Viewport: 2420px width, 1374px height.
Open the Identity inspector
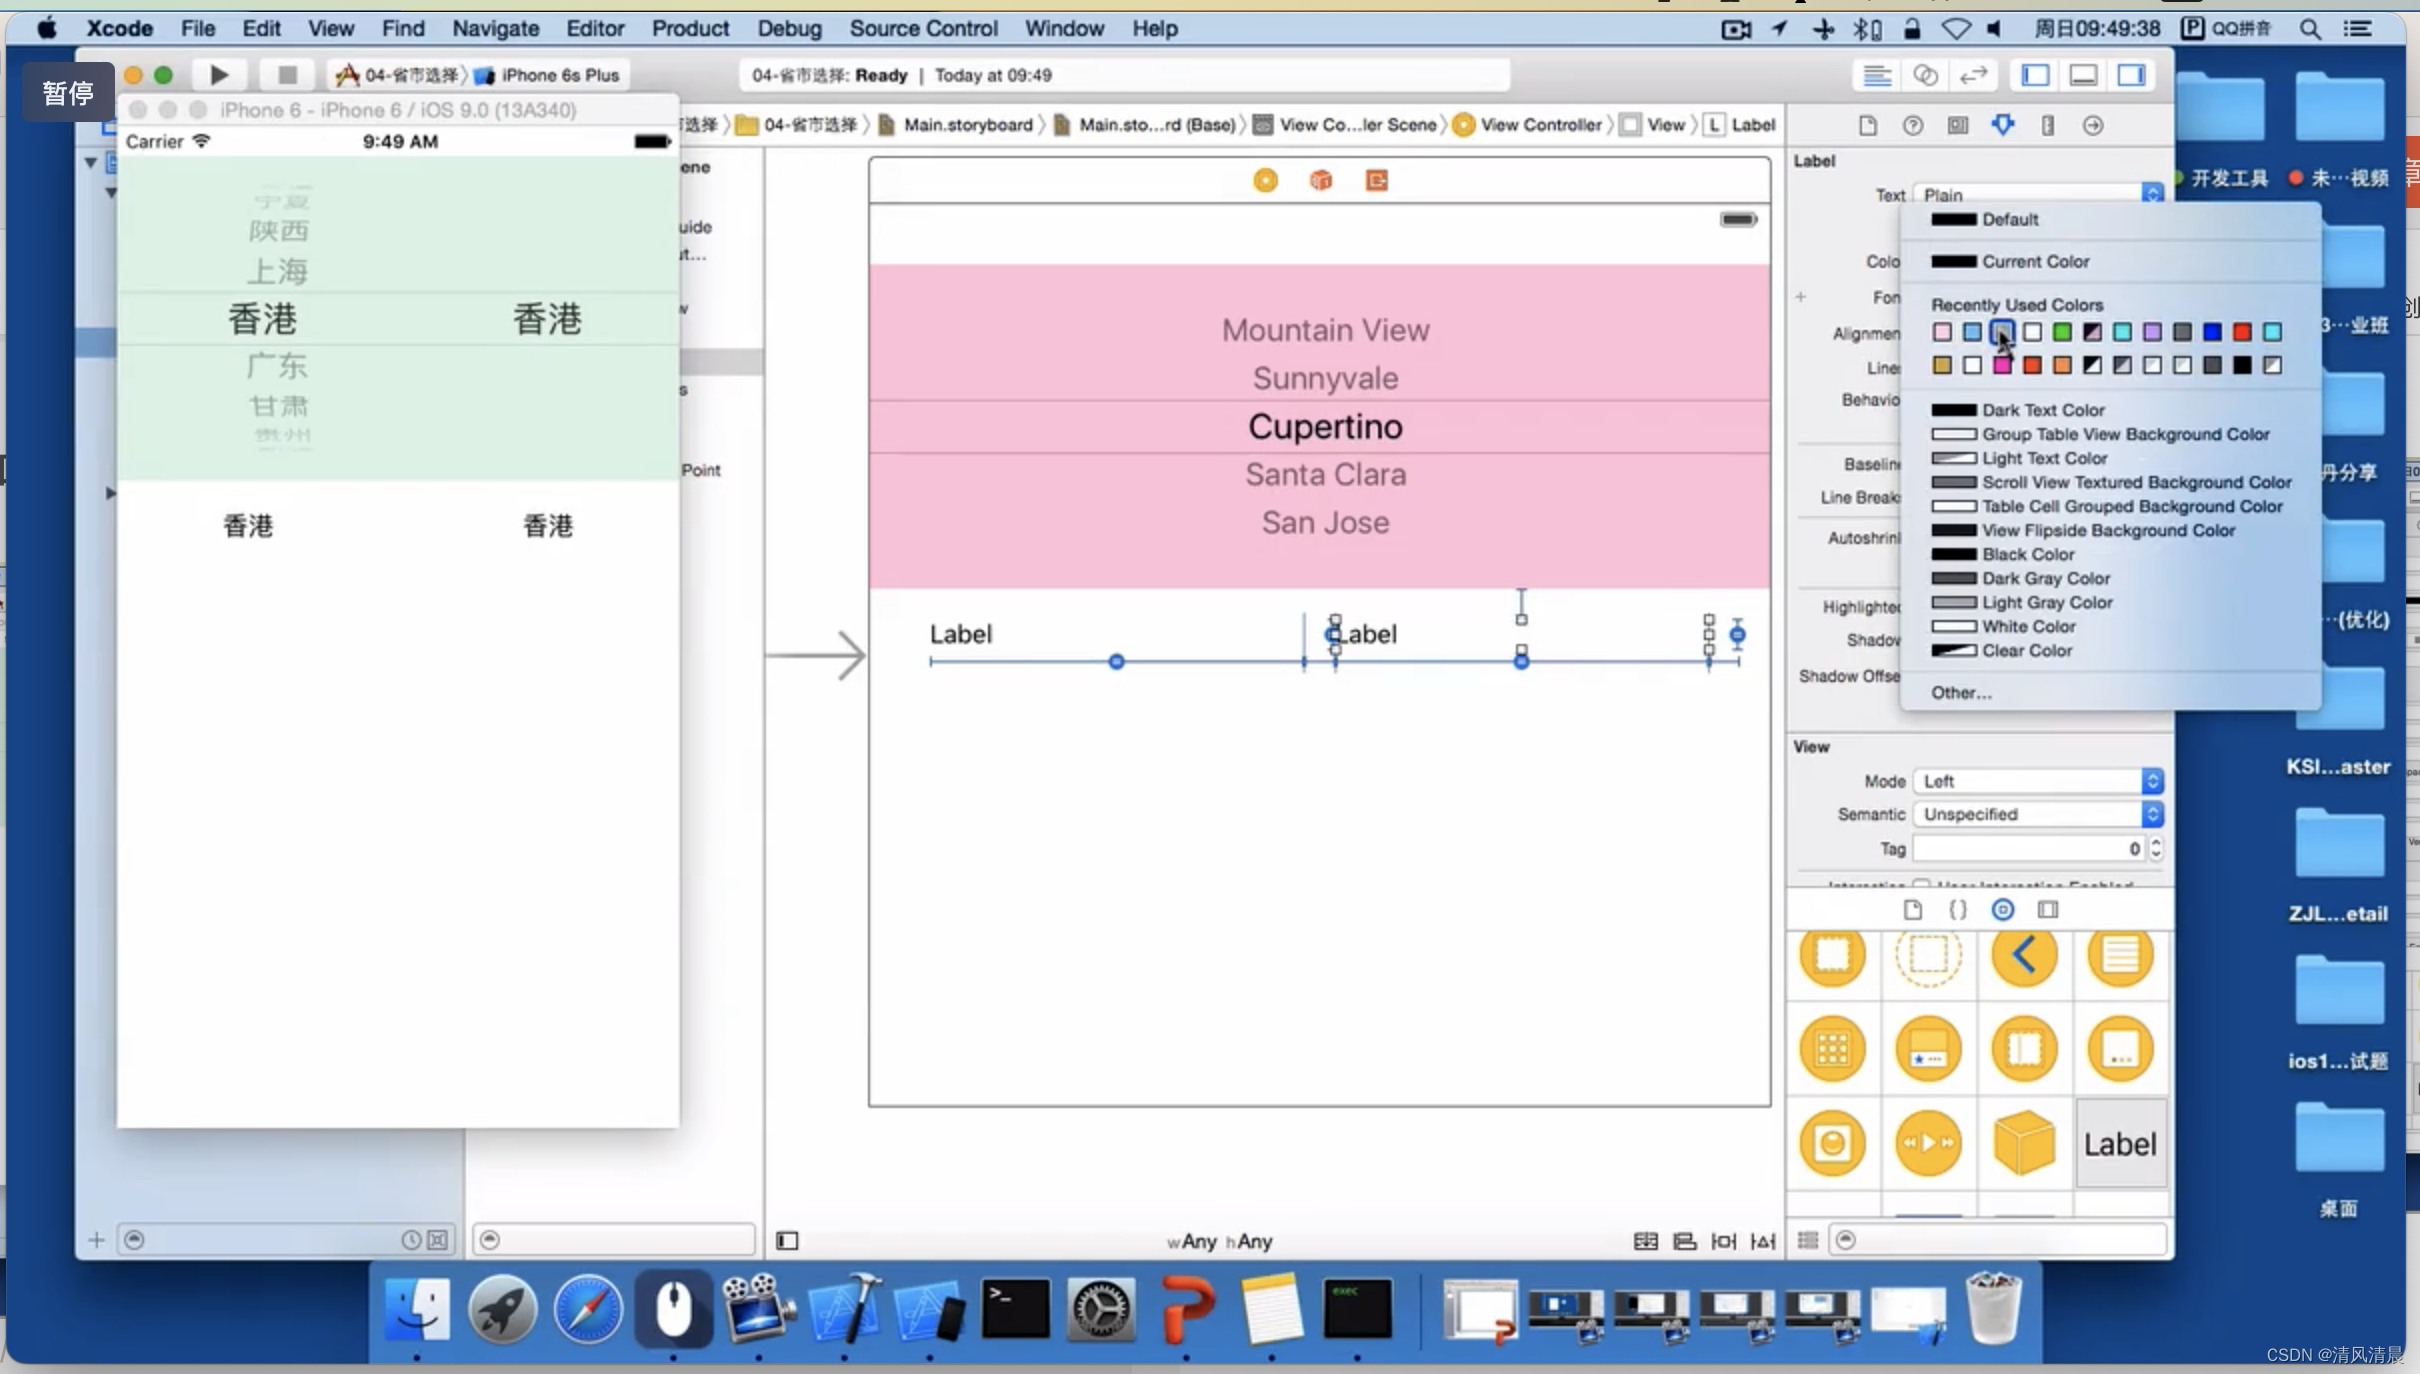1957,125
